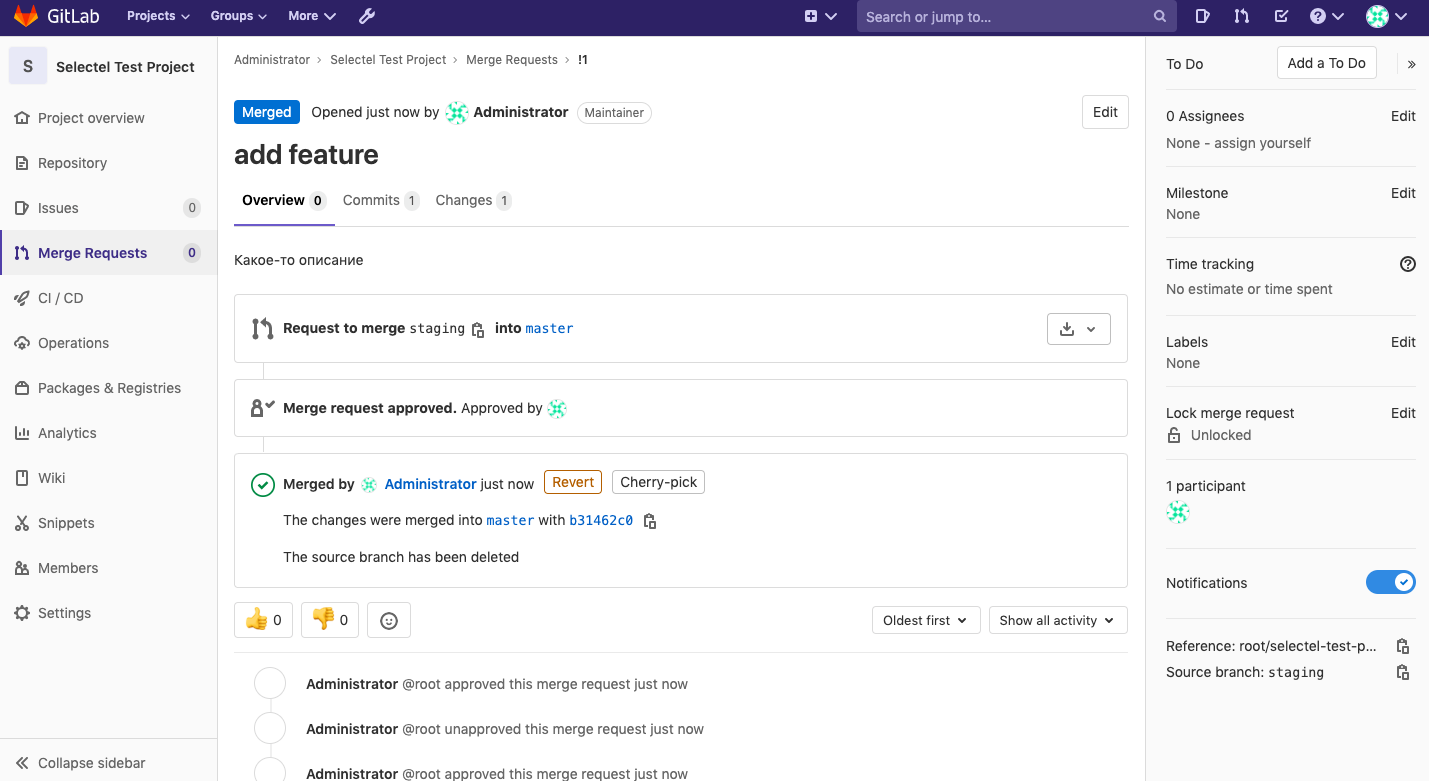The image size is (1429, 781).
Task: Open issues icon in top bar
Action: click(x=1203, y=16)
